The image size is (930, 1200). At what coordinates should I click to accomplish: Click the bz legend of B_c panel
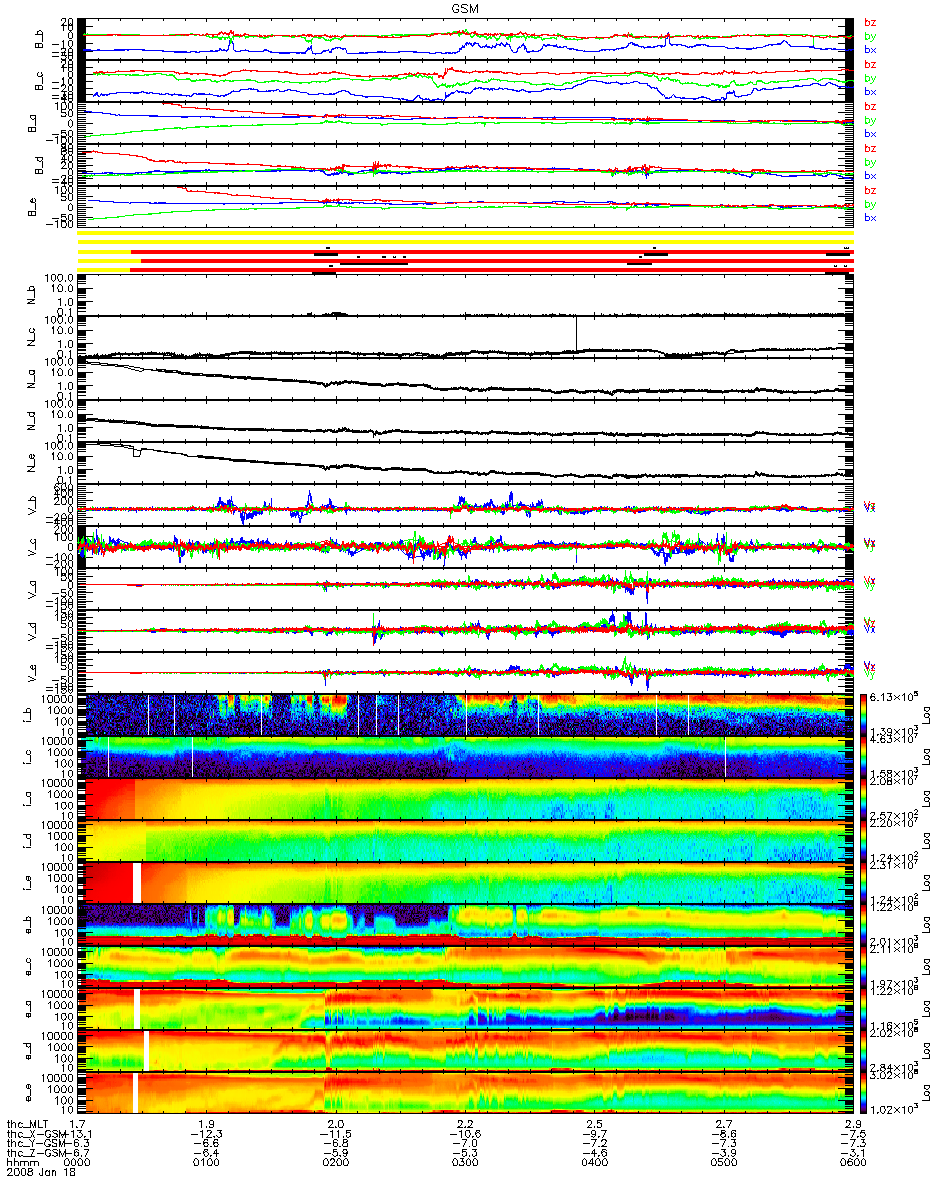pyautogui.click(x=869, y=64)
